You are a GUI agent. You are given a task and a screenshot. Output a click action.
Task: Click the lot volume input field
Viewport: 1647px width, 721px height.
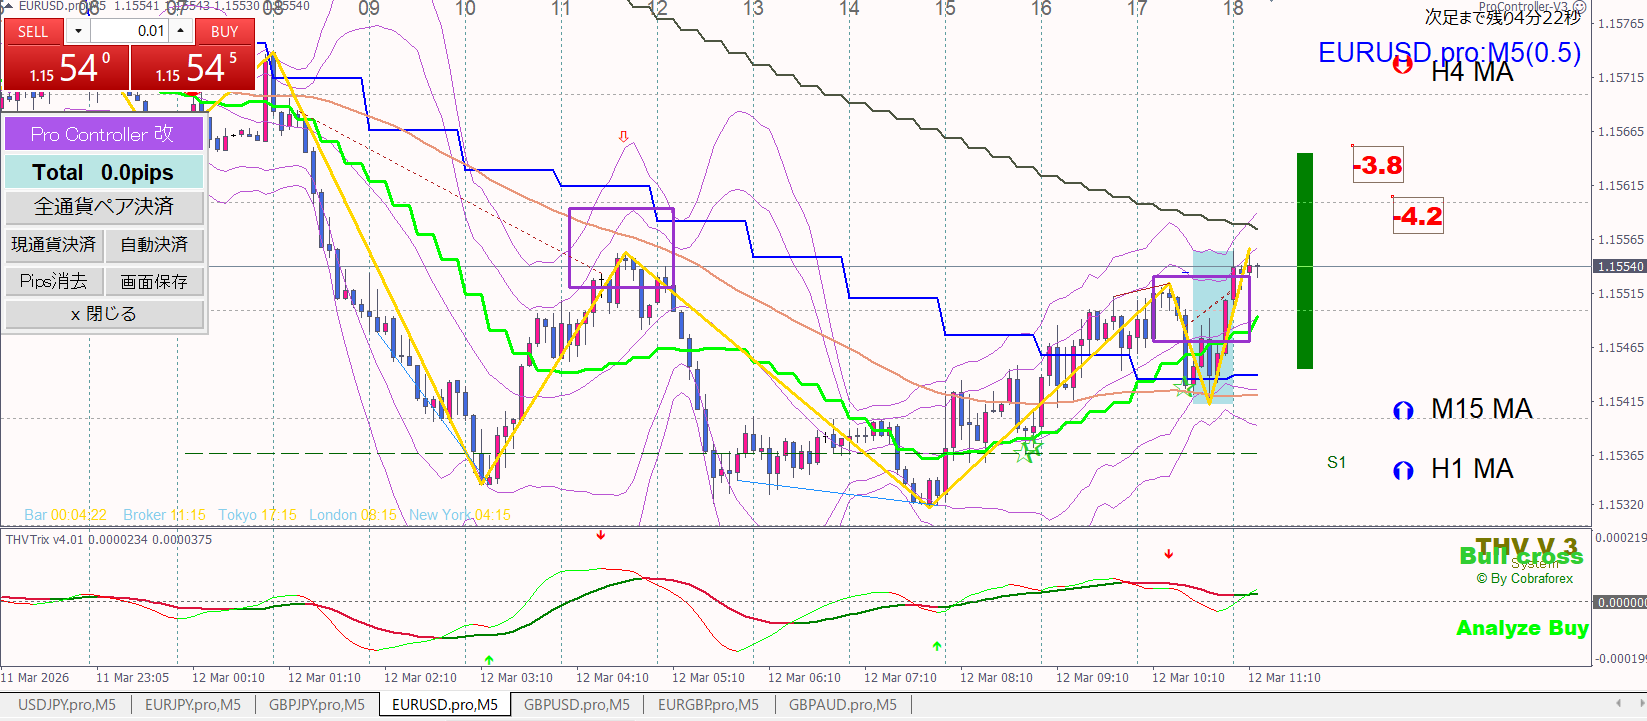point(130,31)
